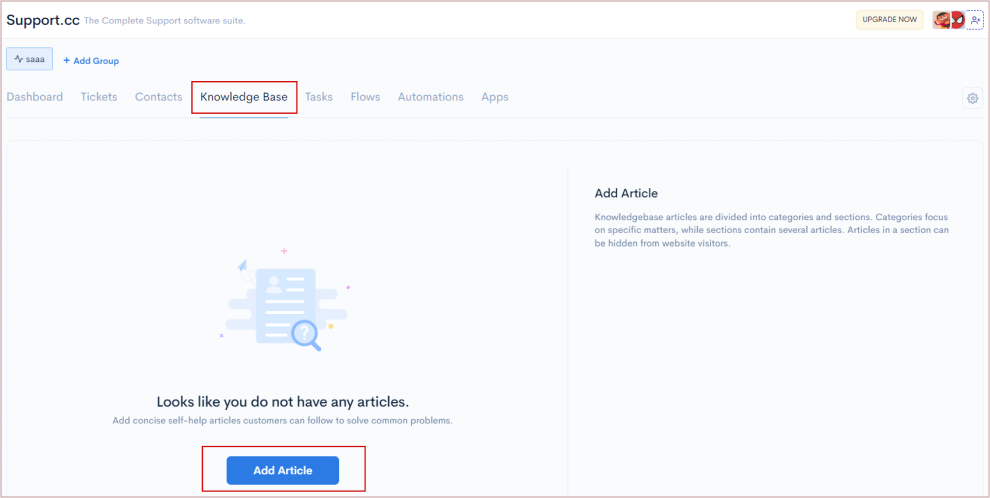The width and height of the screenshot is (990, 498).
Task: Click the add user icon
Action: 975,20
